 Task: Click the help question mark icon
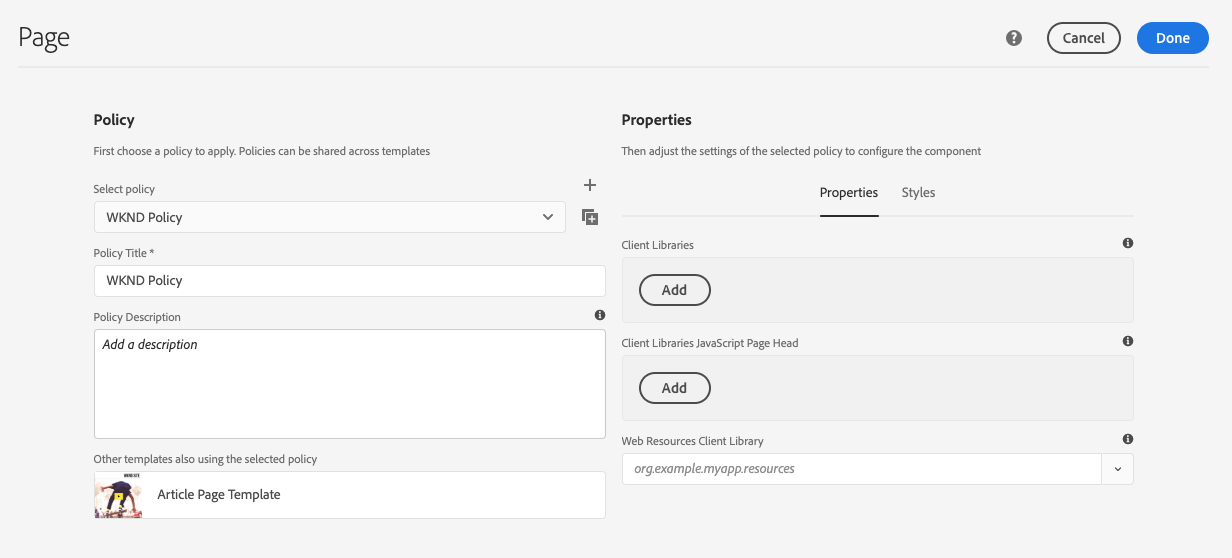pos(1014,38)
